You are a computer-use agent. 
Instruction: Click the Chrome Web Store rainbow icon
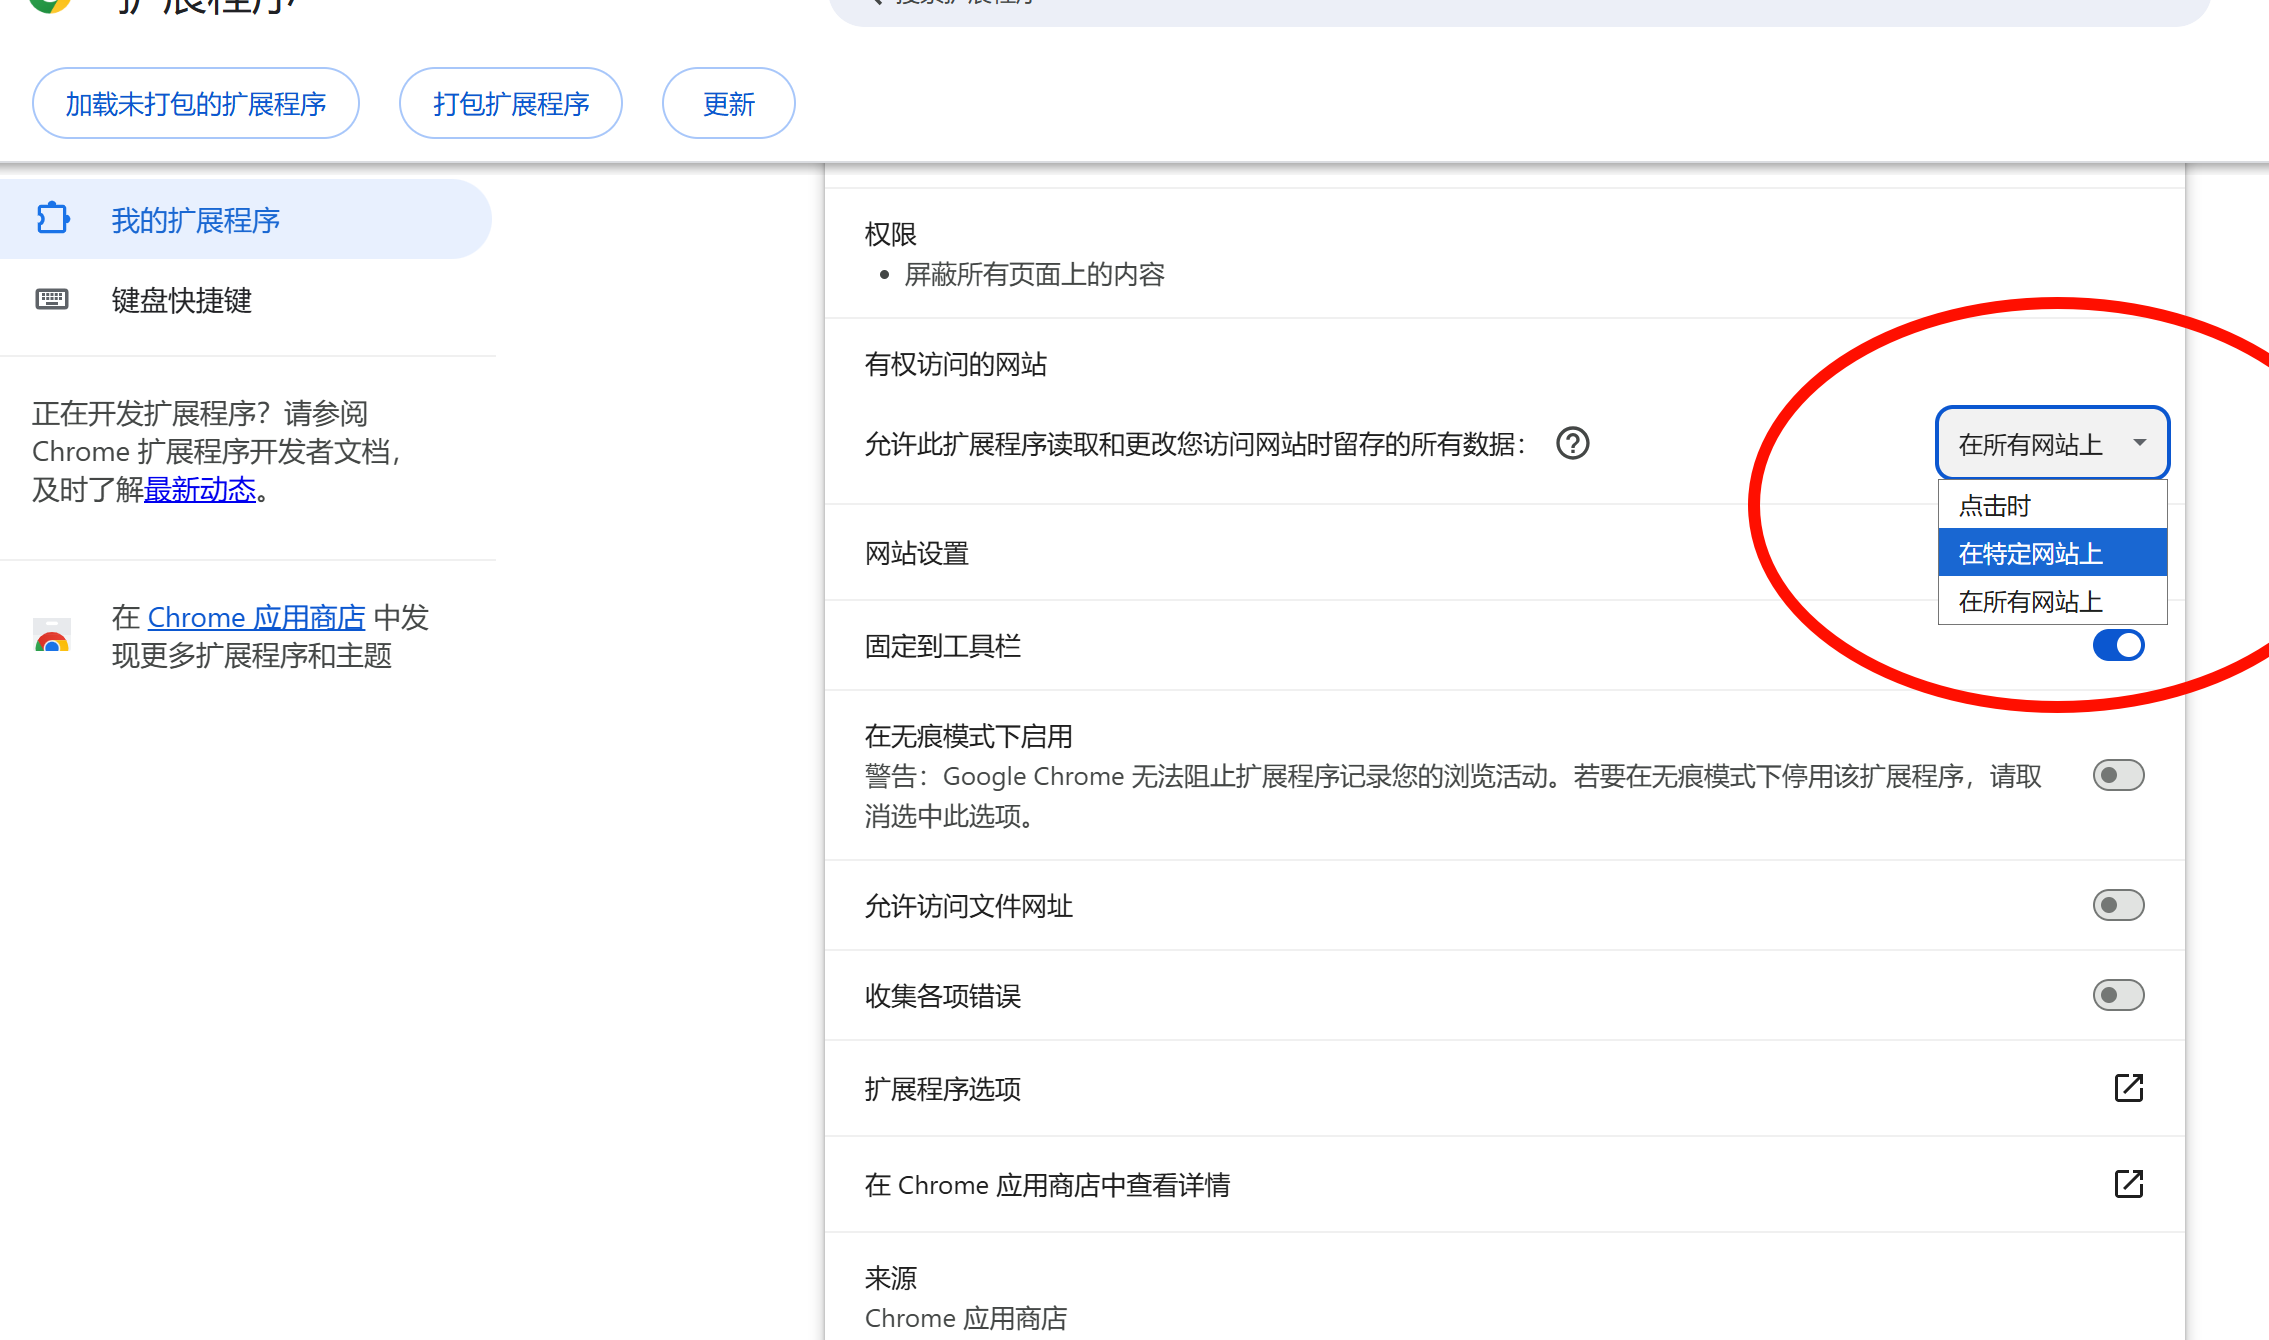(52, 637)
